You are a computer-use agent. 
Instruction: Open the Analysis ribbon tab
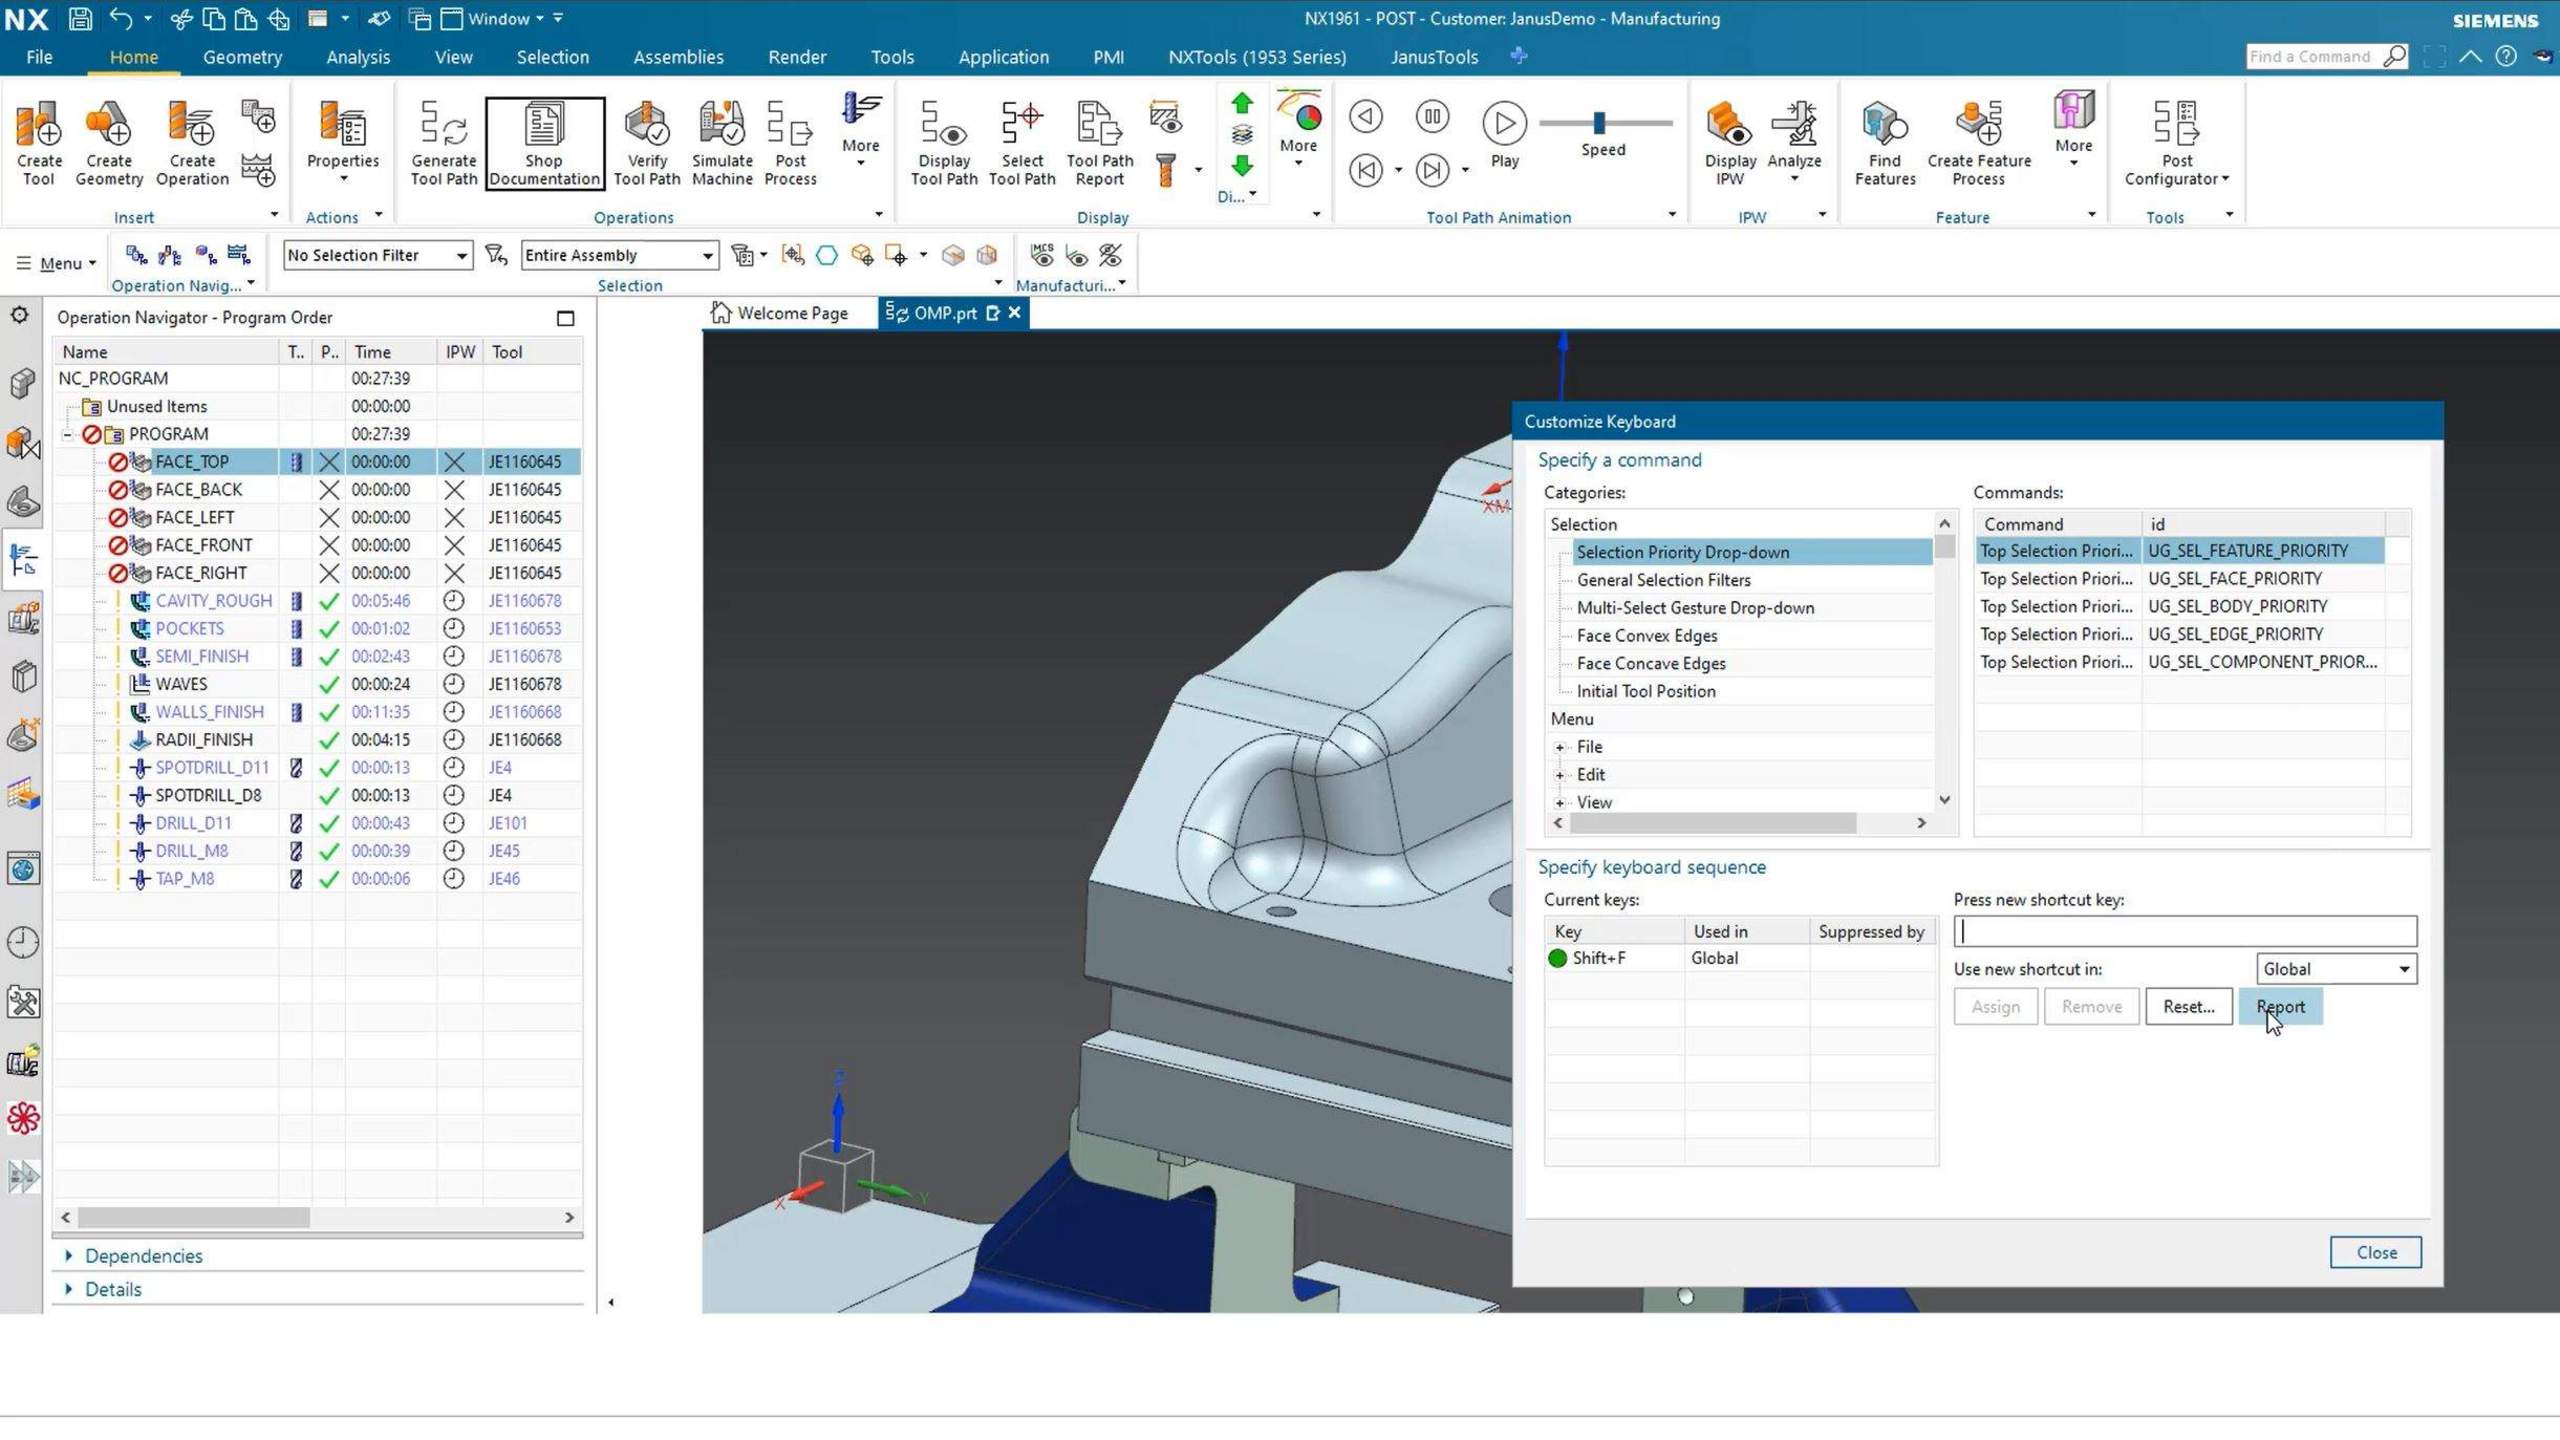(357, 57)
